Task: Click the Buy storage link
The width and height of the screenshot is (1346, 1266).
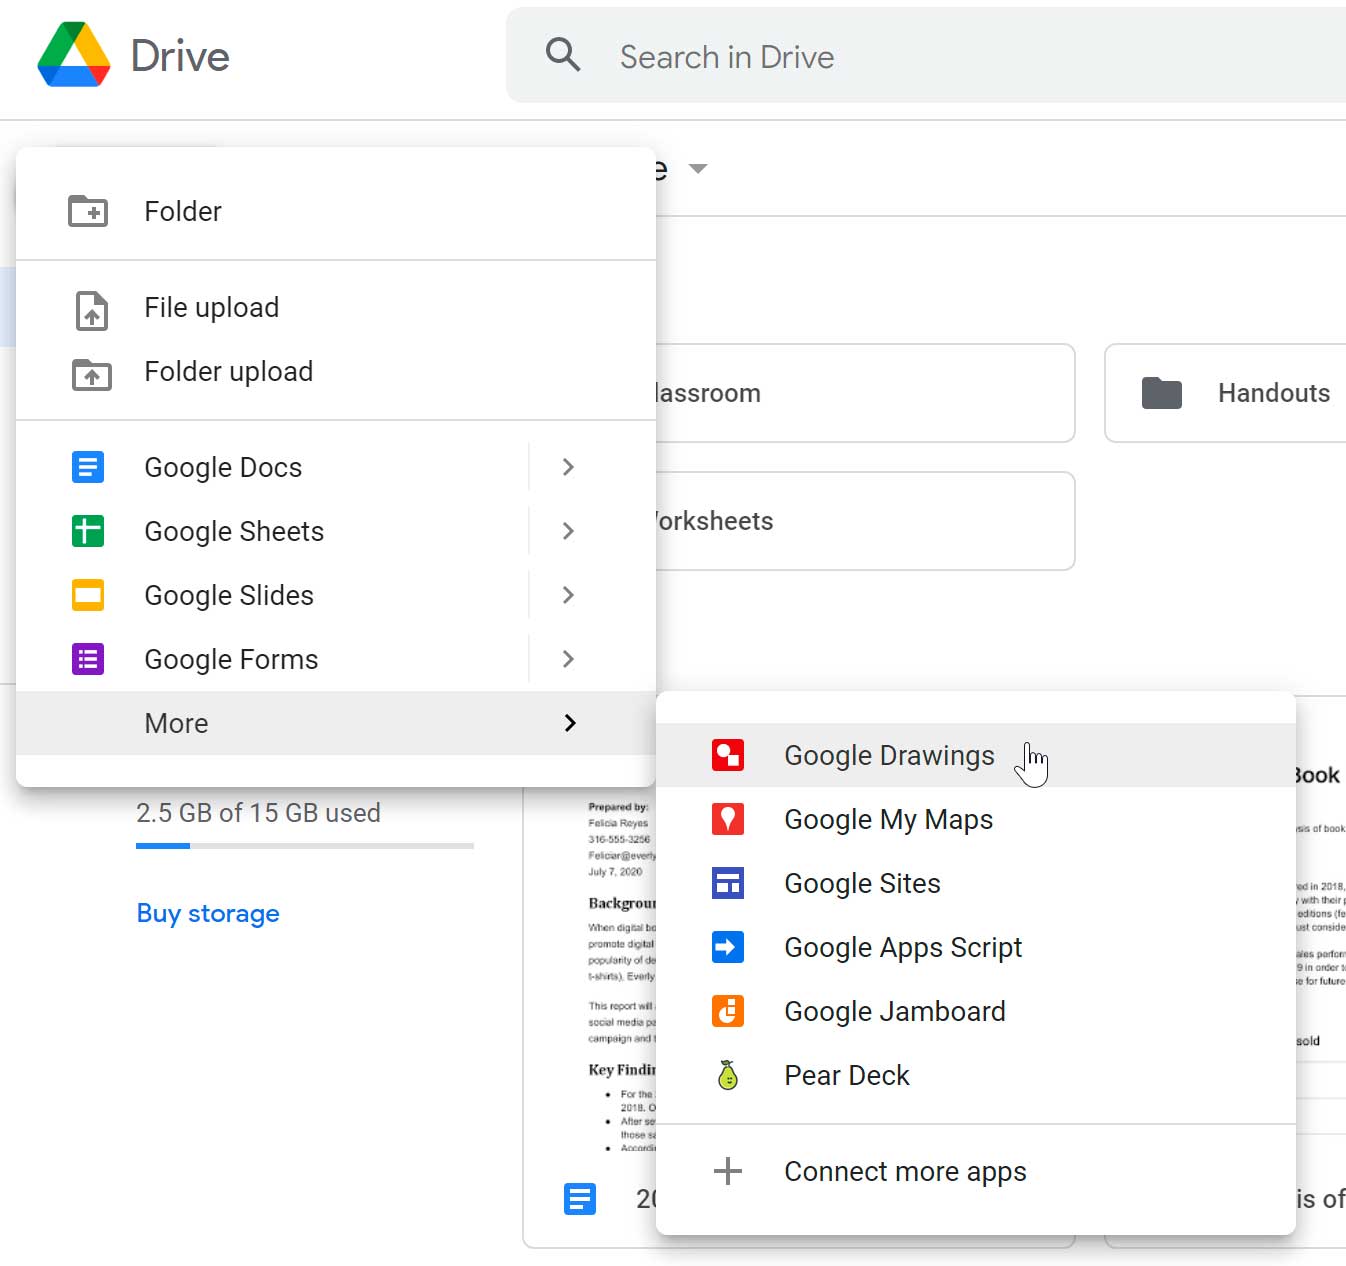Action: (207, 913)
